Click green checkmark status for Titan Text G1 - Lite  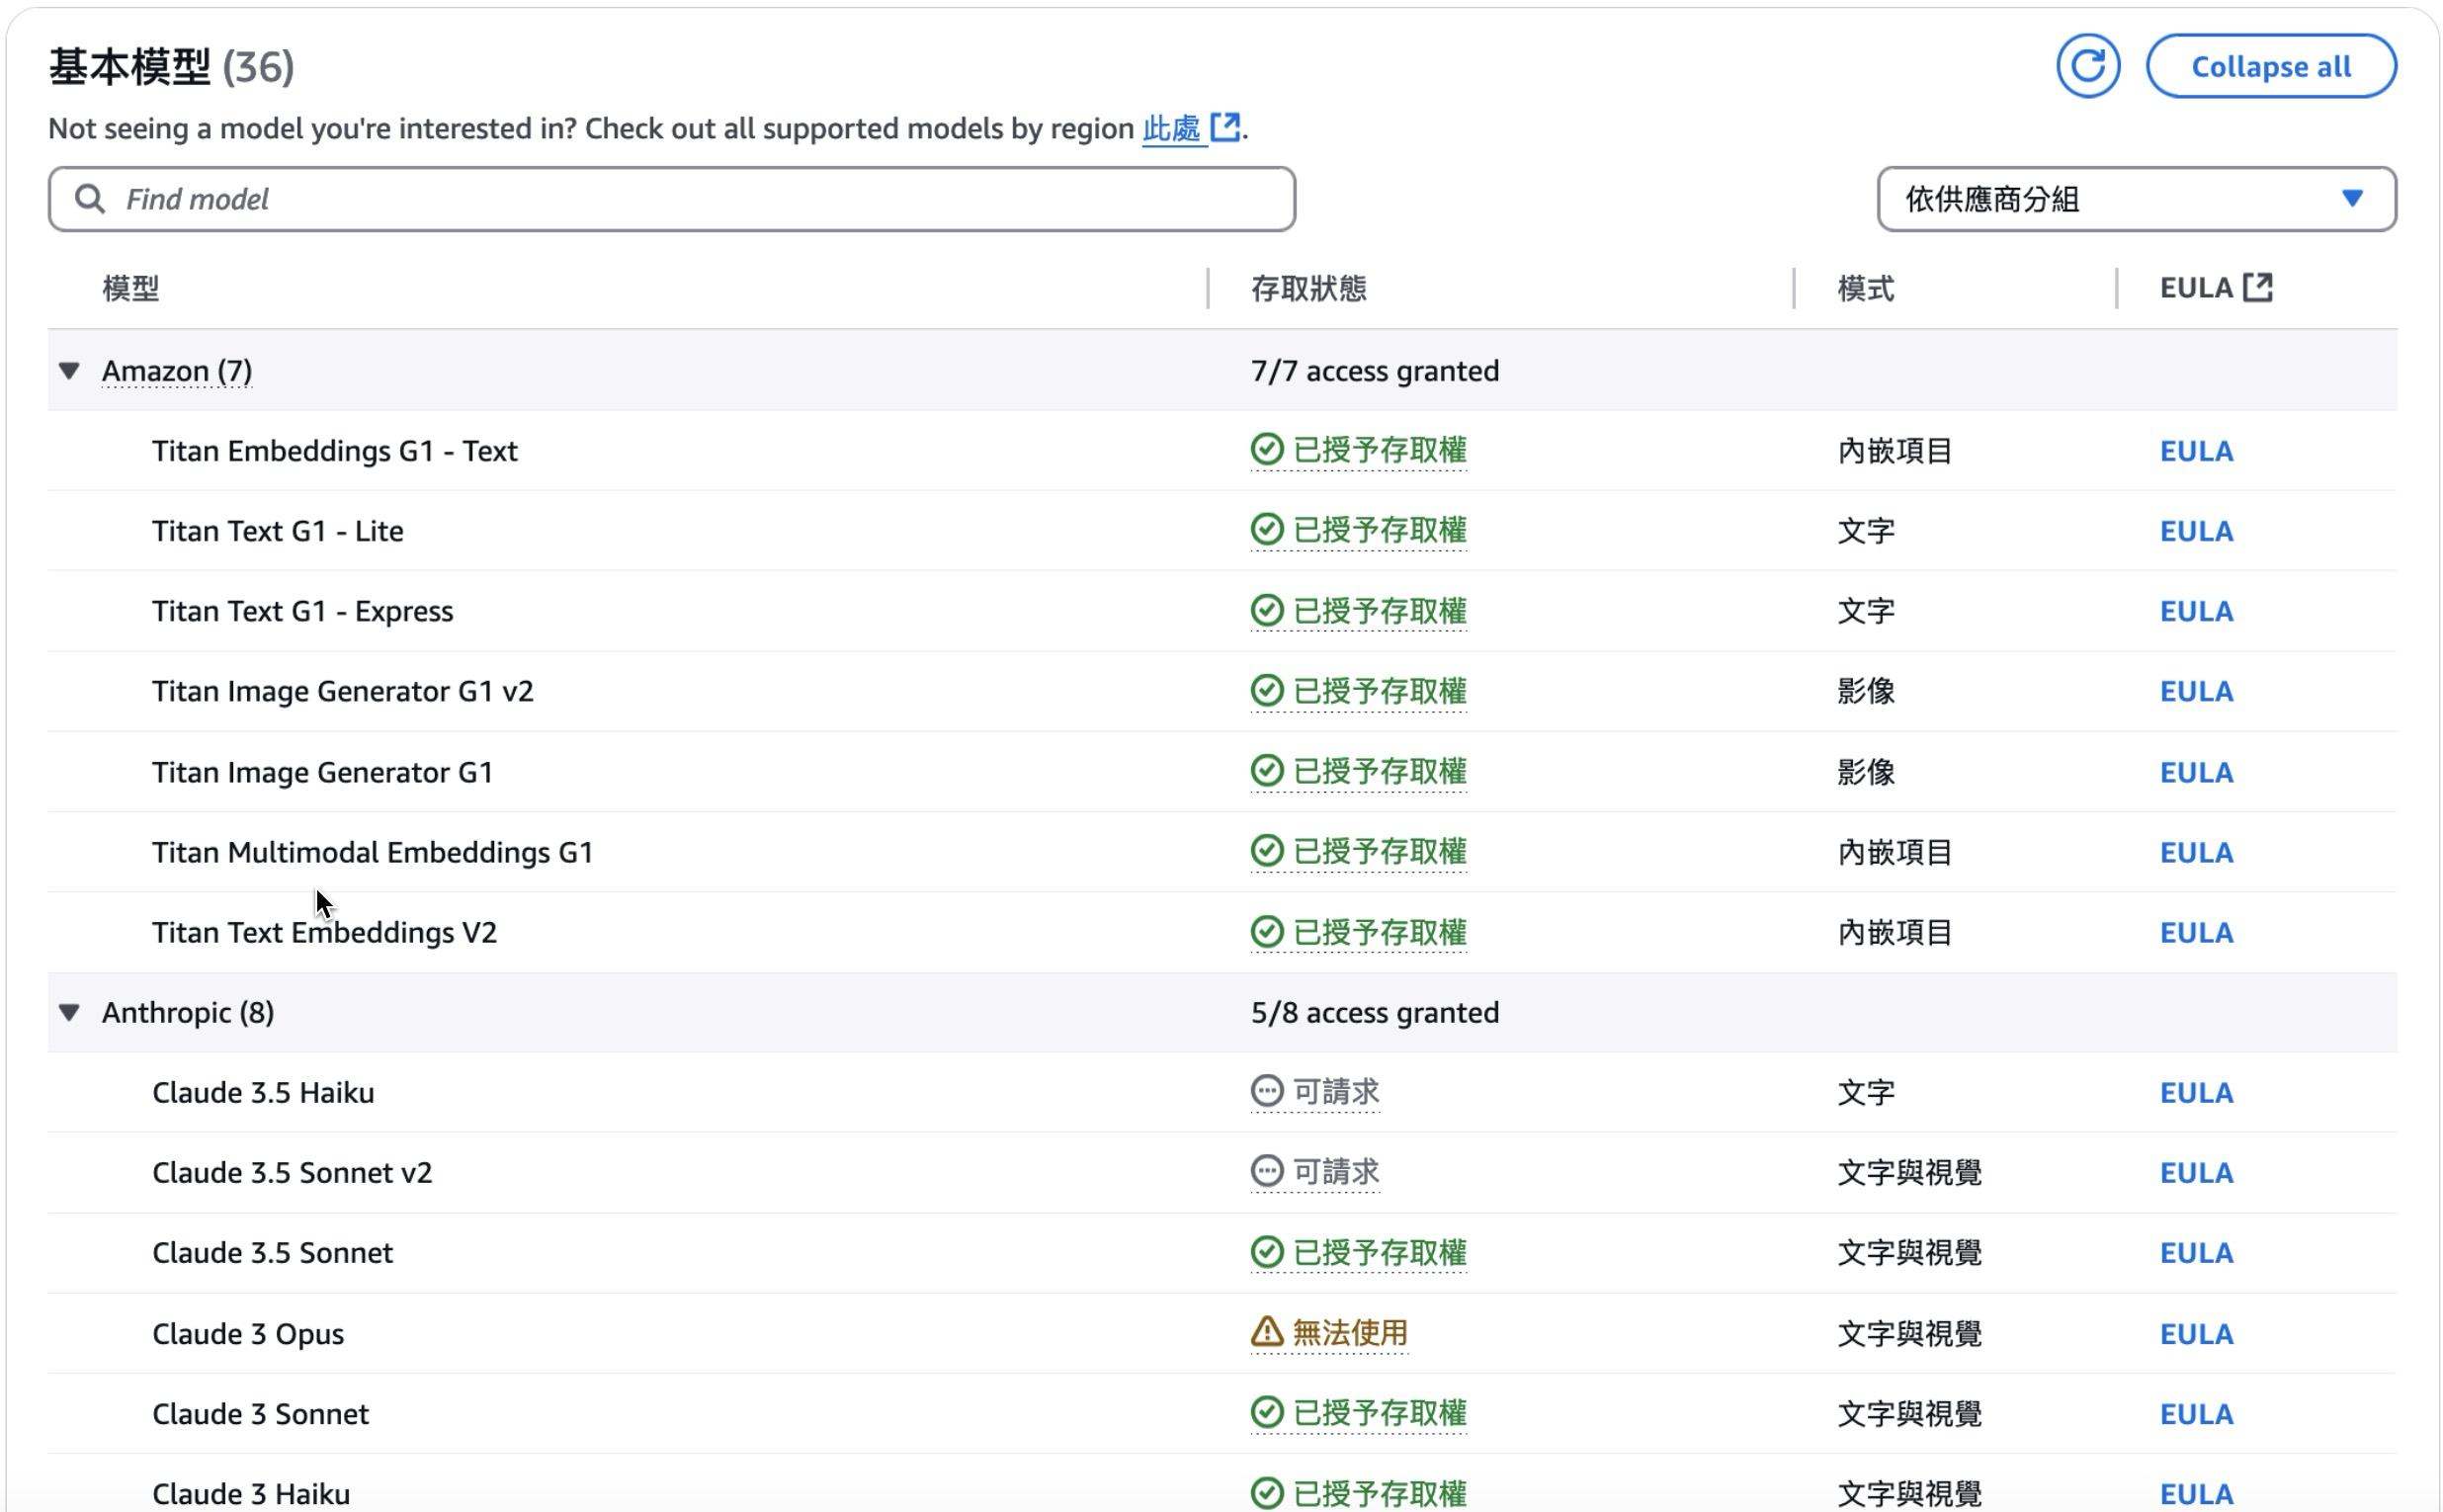point(1266,530)
